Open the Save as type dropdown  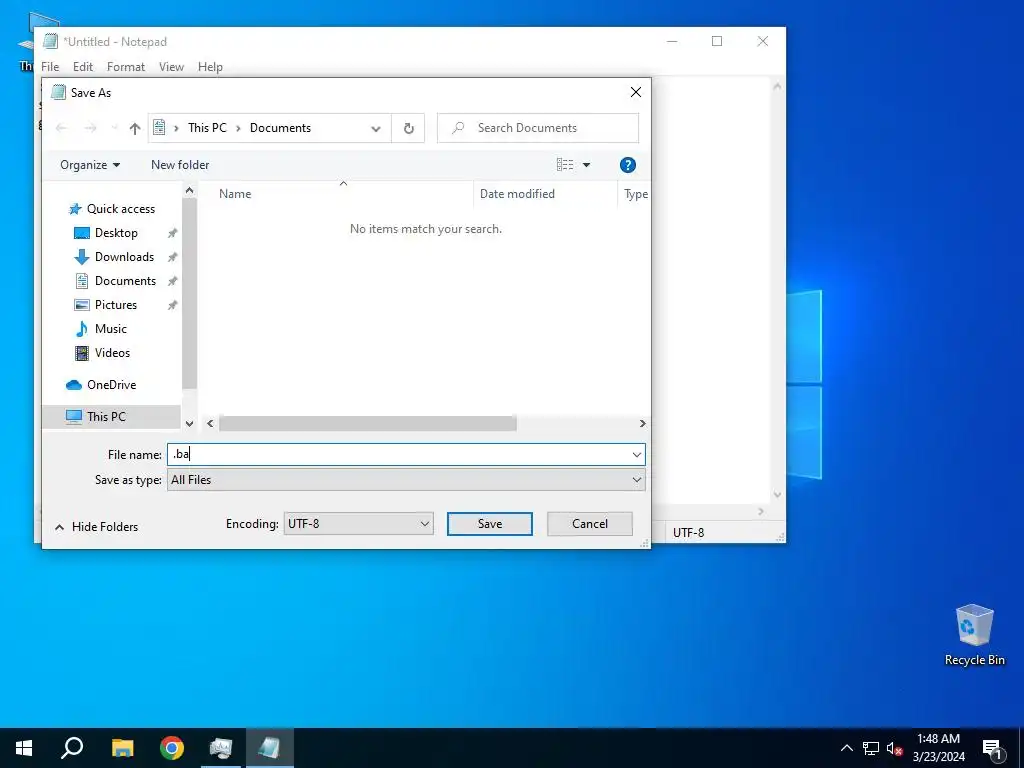point(406,480)
